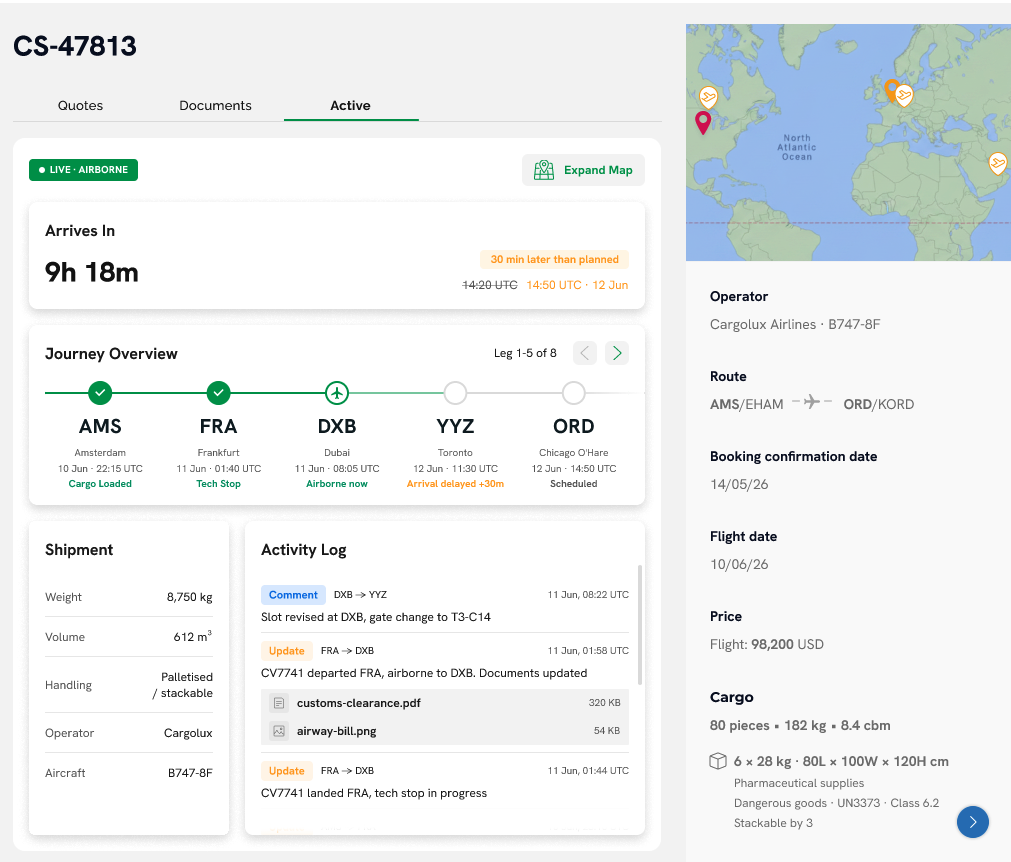Screen dimensions: 1011x862
Task: Click the plane pin at map's right edge
Action: 997,162
